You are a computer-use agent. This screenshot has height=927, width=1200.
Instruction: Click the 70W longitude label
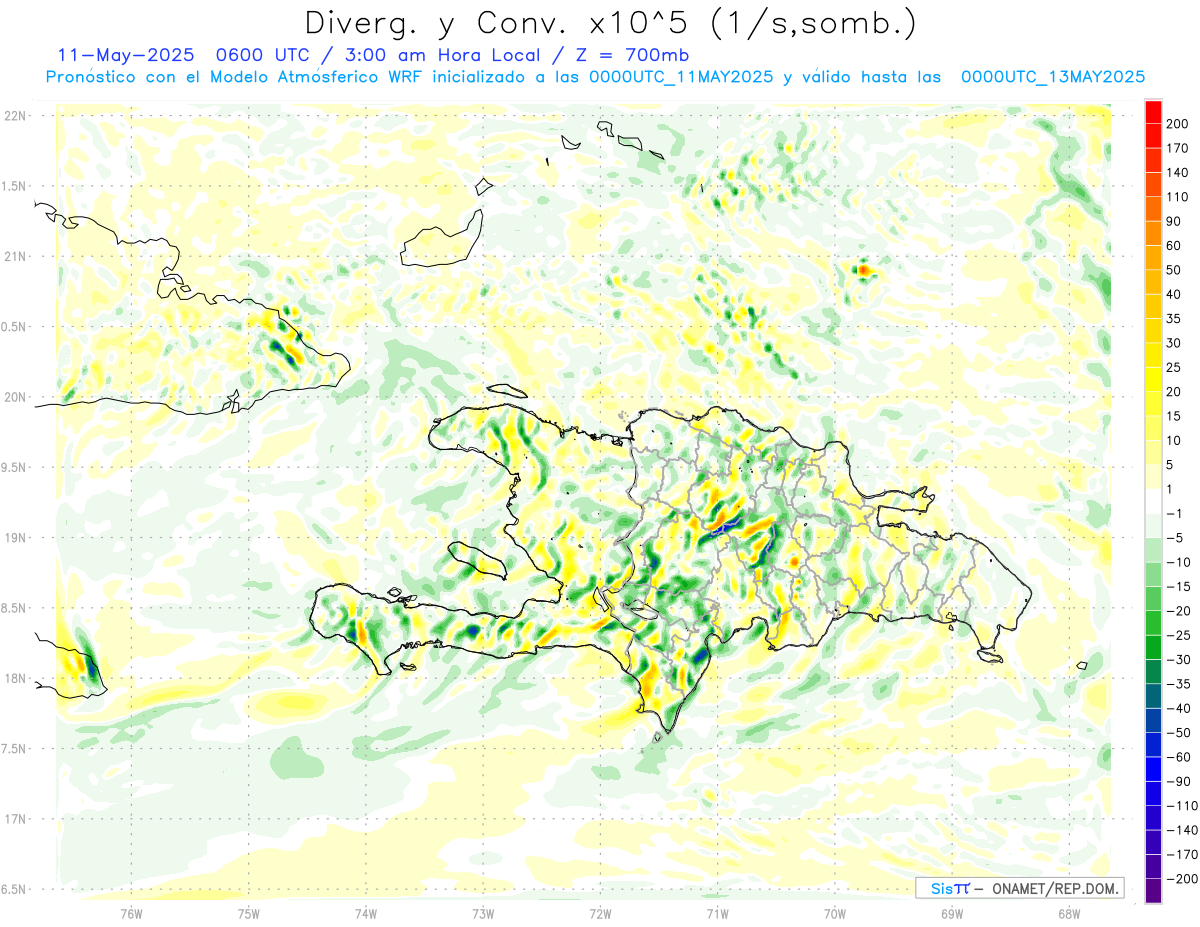click(834, 912)
